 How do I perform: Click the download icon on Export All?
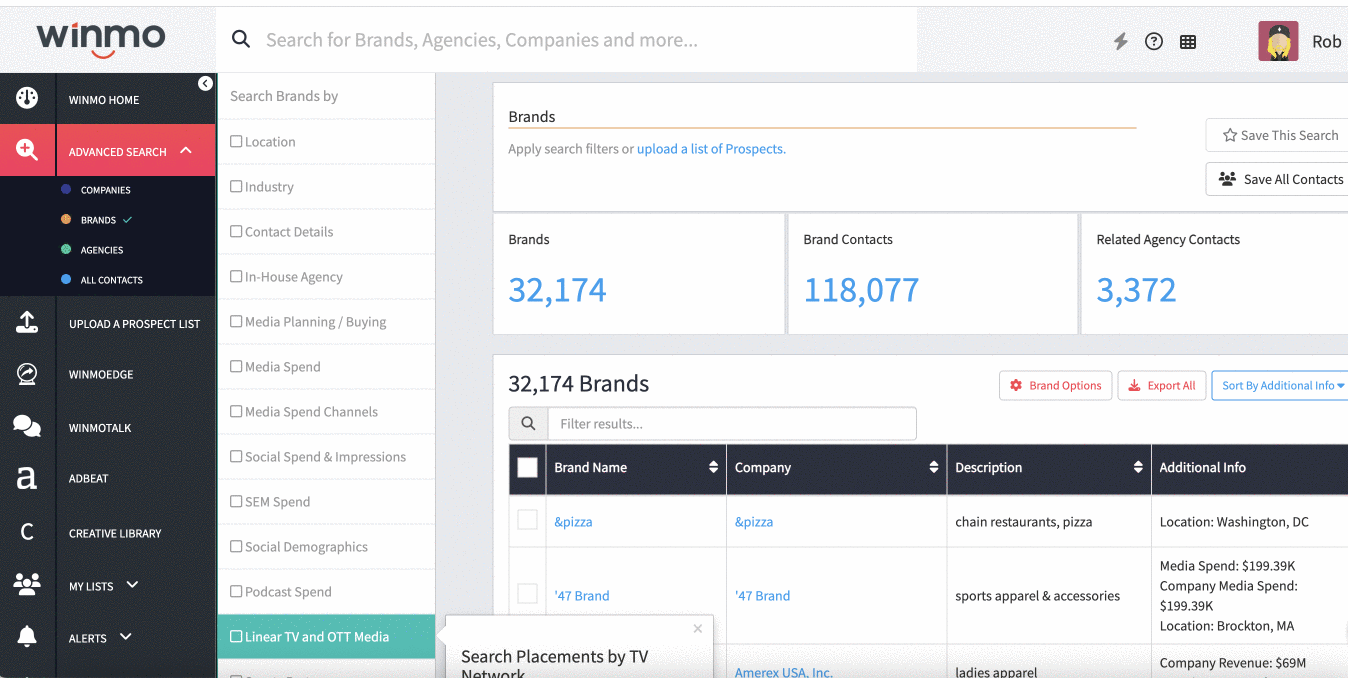pyautogui.click(x=1134, y=385)
